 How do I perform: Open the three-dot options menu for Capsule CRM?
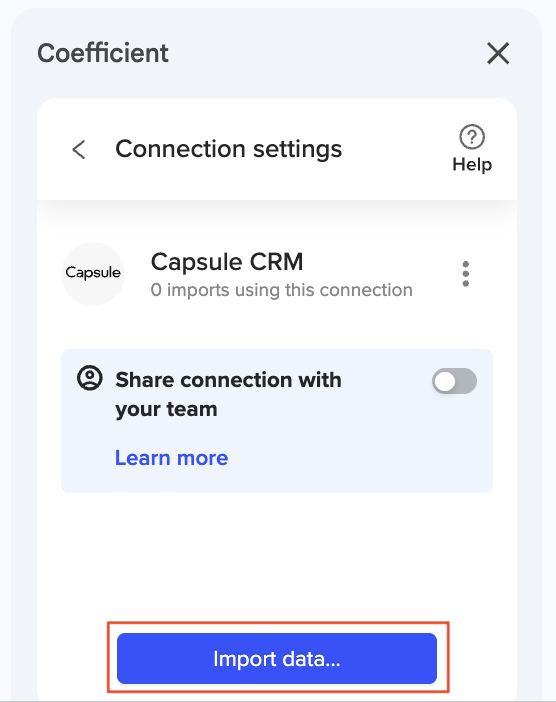coord(466,274)
